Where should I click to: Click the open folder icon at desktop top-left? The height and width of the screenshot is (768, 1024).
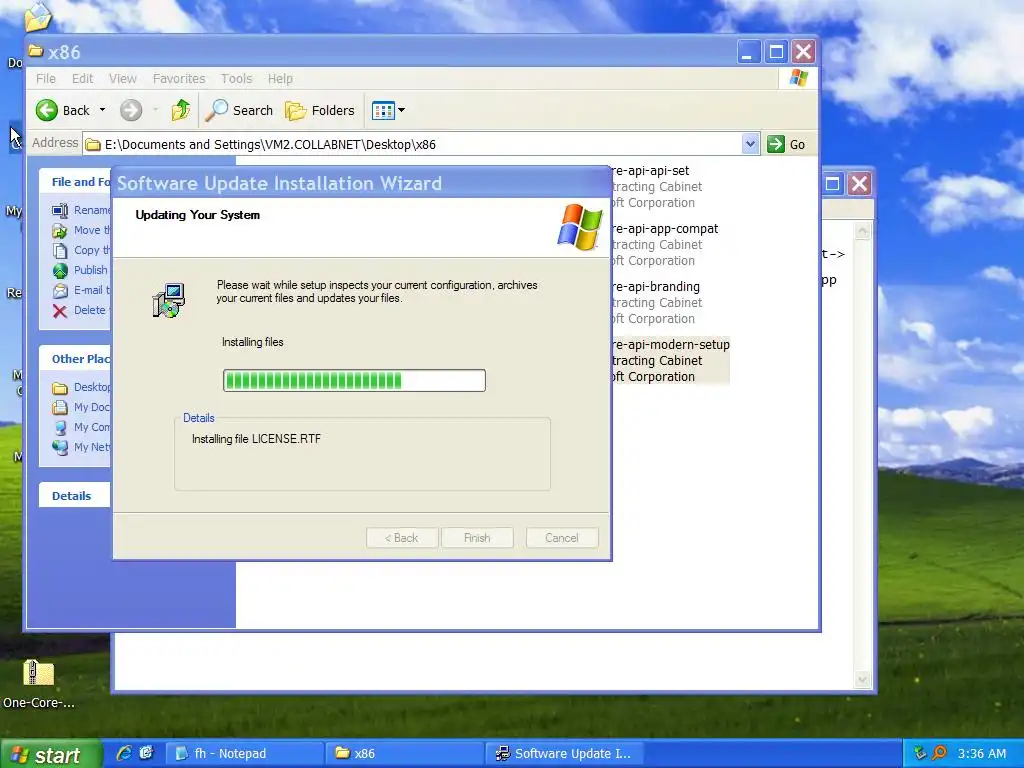pyautogui.click(x=38, y=16)
